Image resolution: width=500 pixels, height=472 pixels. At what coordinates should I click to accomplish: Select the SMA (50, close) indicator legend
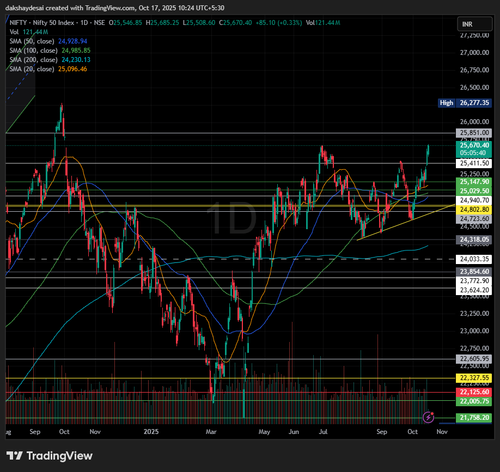click(x=48, y=41)
